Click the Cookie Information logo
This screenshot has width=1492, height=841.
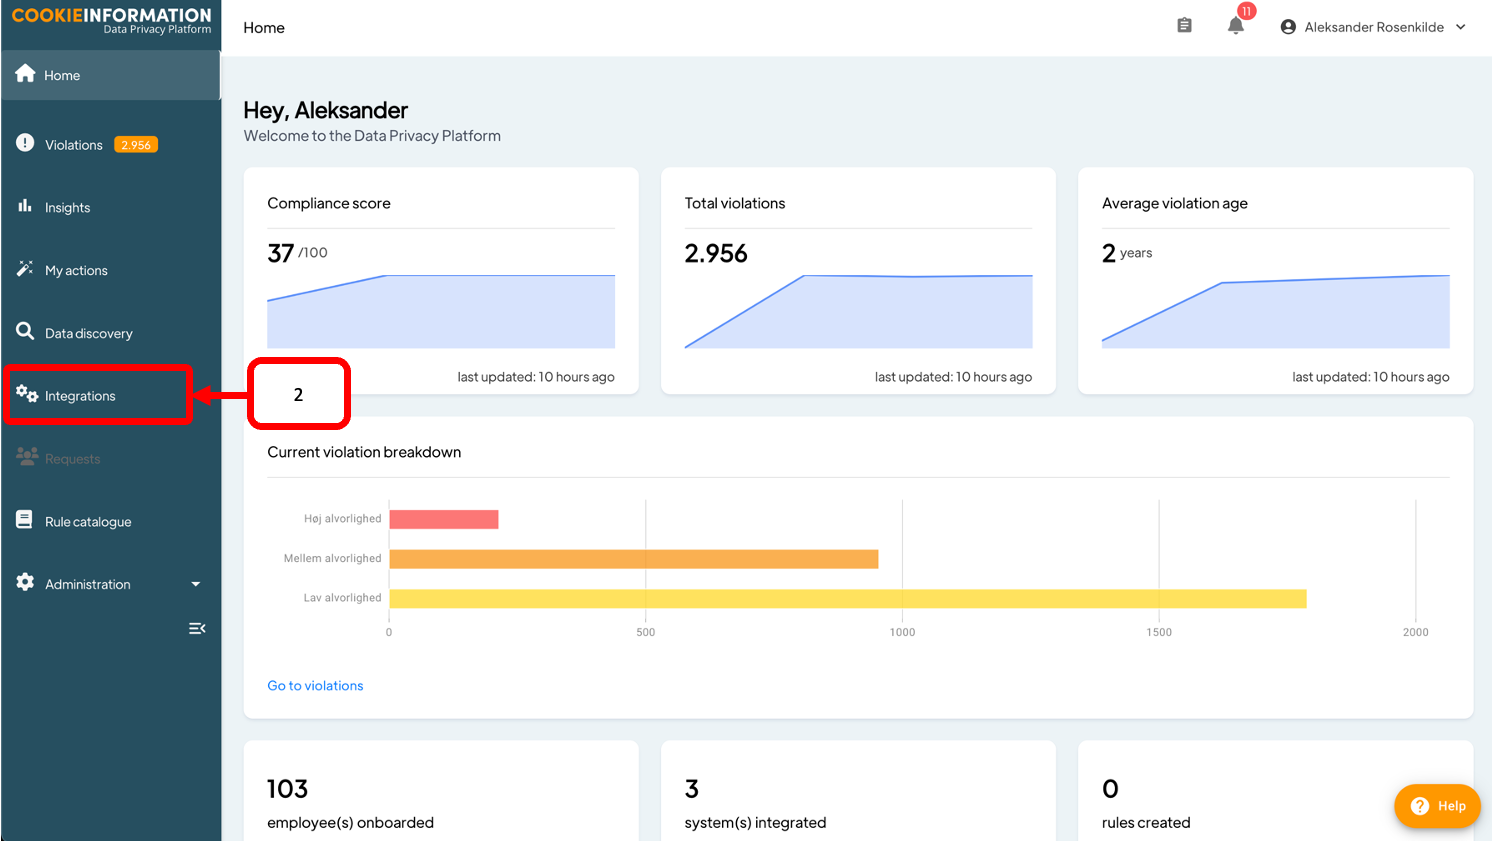[111, 21]
